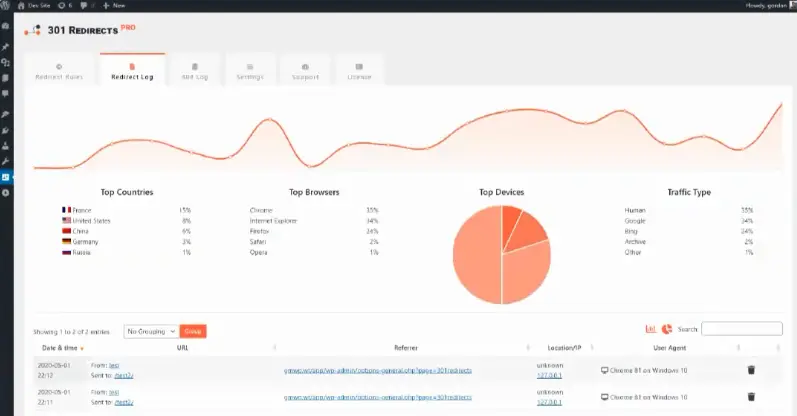Open the No Grouping dropdown

click(150, 330)
